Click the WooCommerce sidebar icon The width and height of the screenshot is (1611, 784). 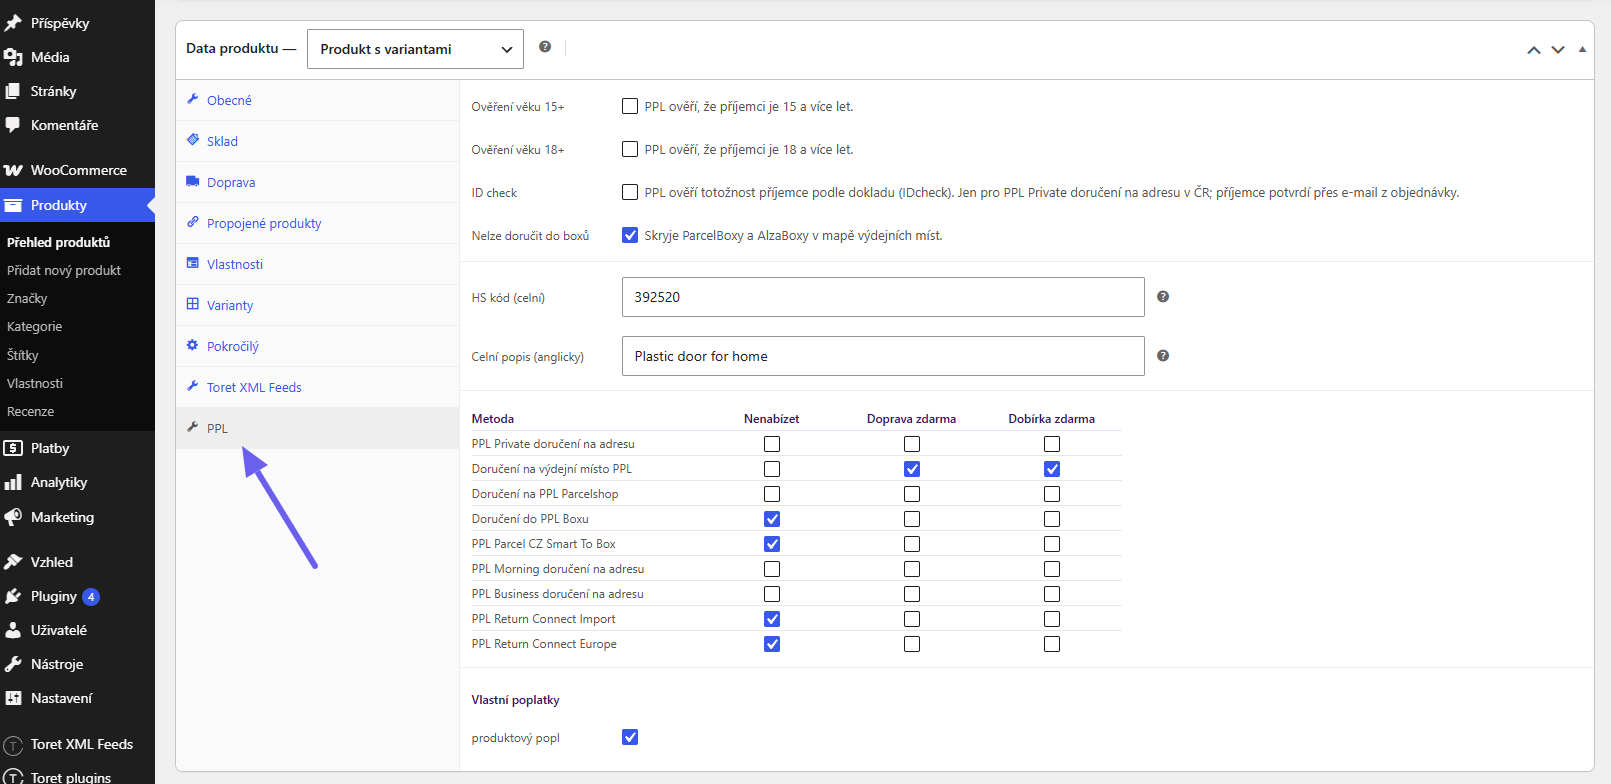click(13, 170)
